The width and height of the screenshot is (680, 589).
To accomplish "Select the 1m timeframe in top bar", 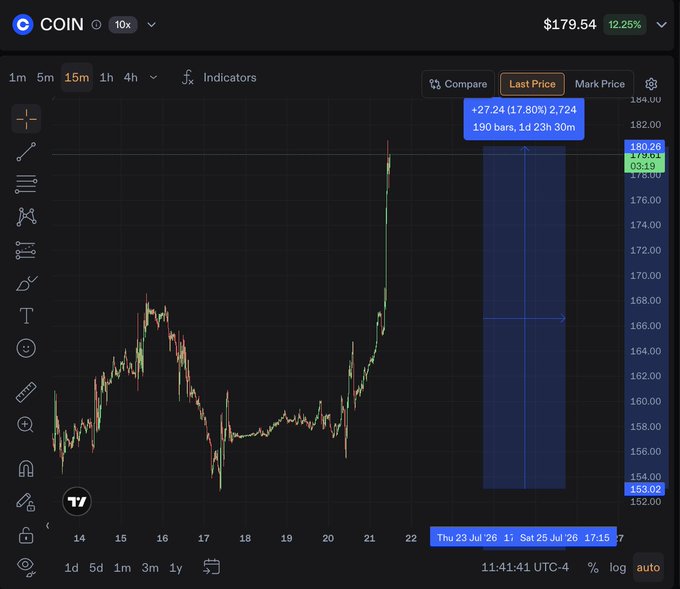I will click(18, 78).
